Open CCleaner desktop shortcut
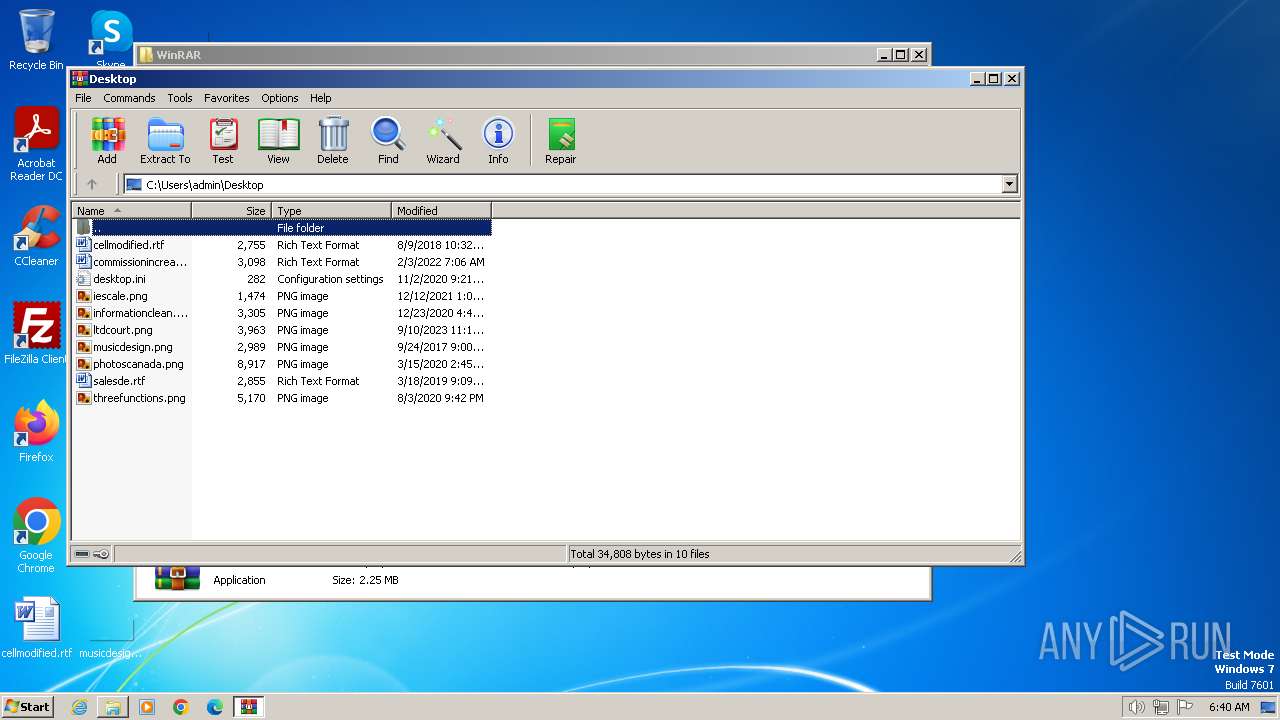The height and width of the screenshot is (720, 1280). (x=36, y=236)
